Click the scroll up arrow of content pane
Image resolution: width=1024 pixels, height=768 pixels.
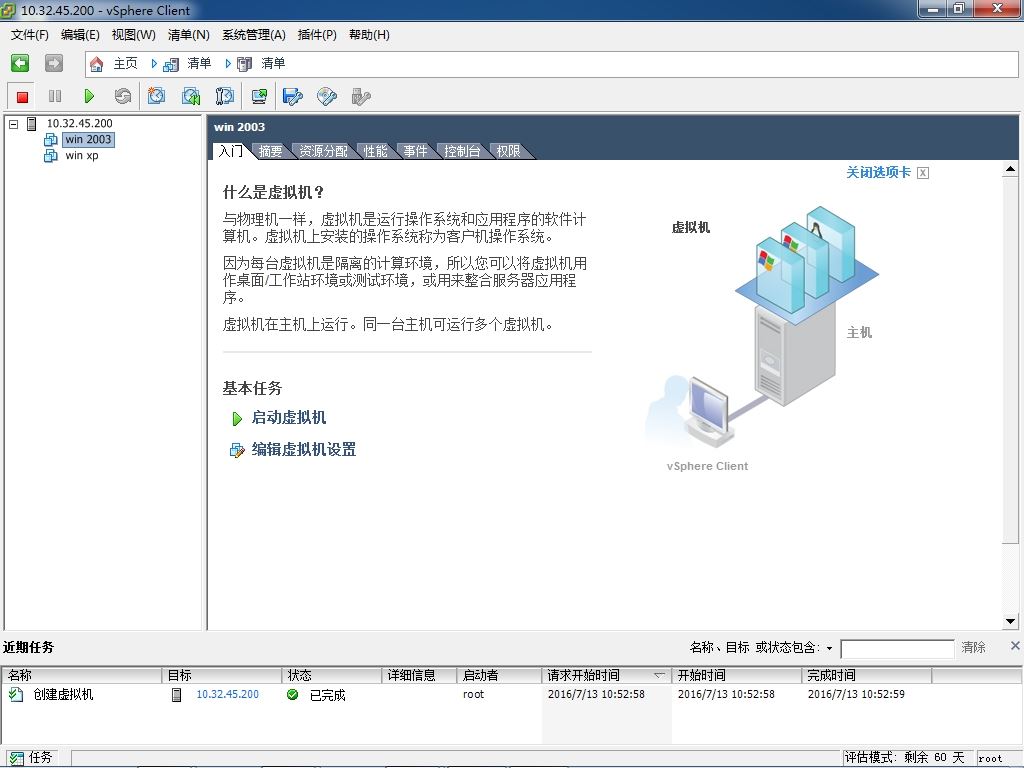point(1010,169)
